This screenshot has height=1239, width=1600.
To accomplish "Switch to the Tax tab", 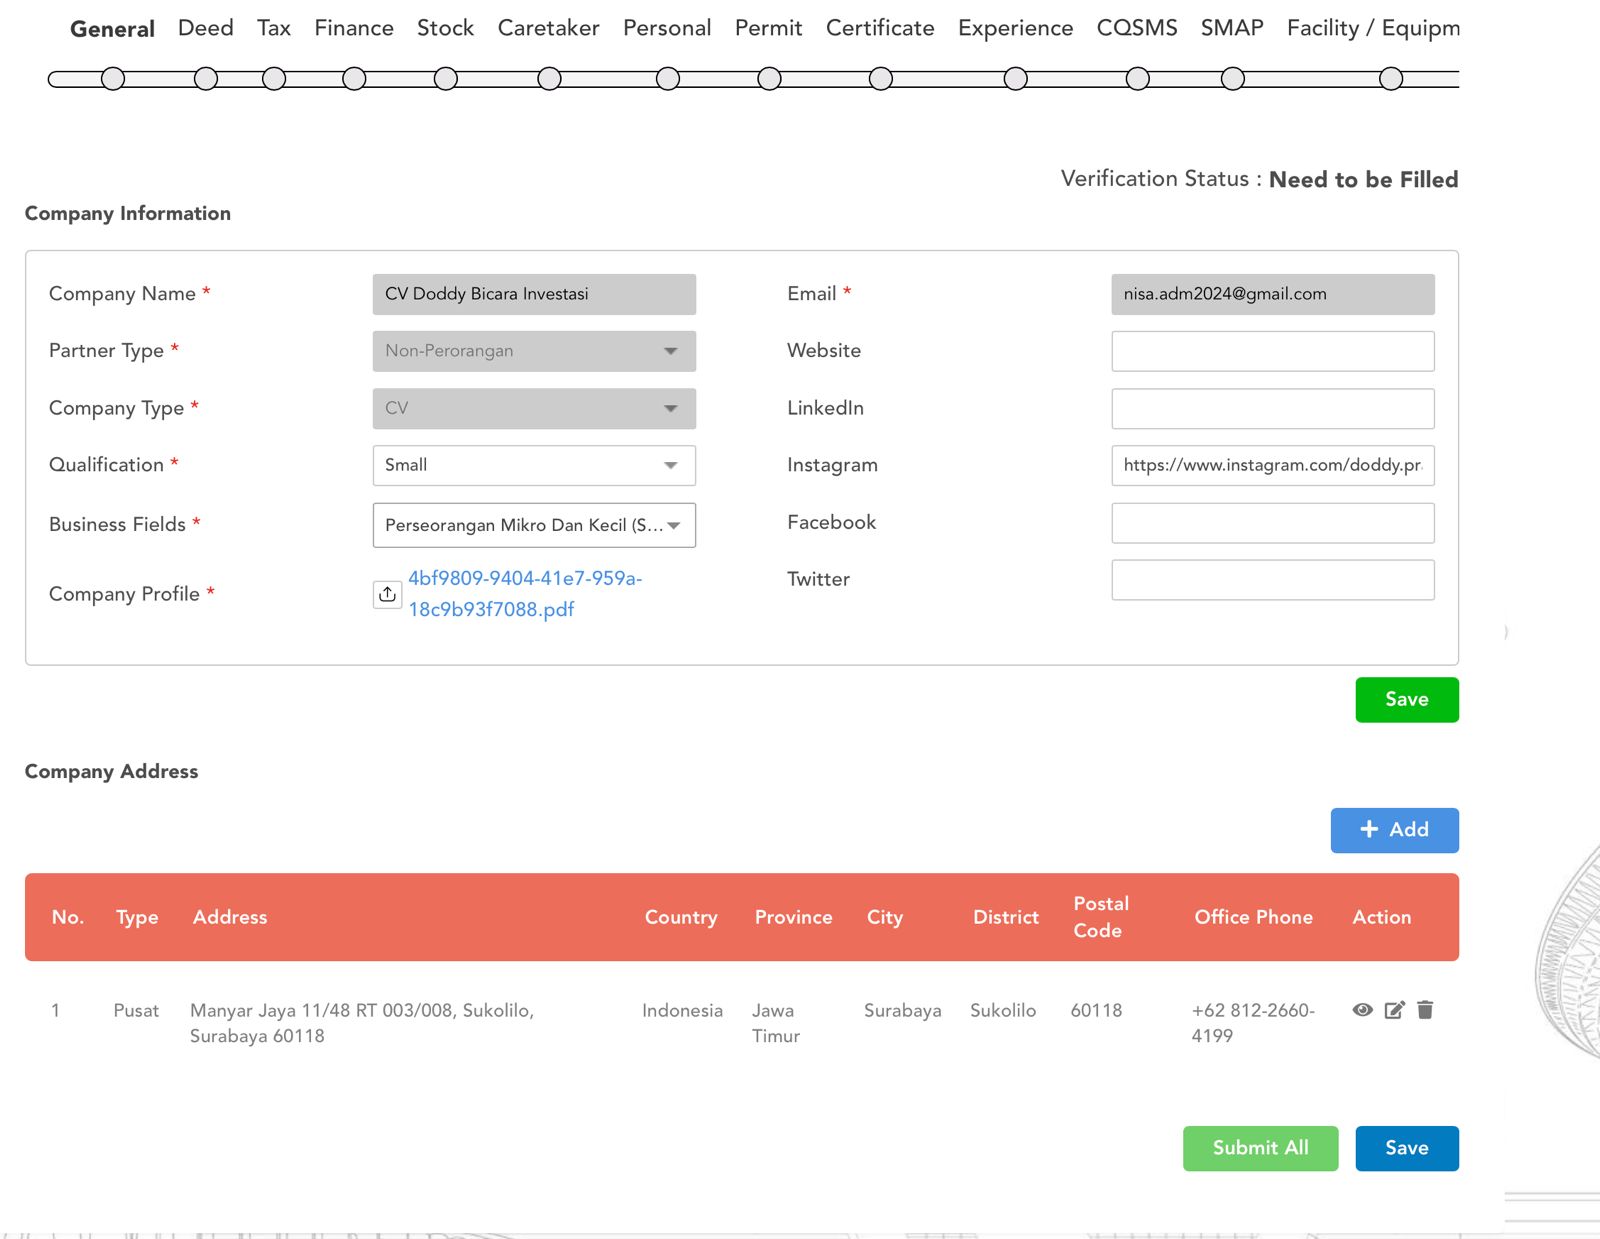I will 273,28.
